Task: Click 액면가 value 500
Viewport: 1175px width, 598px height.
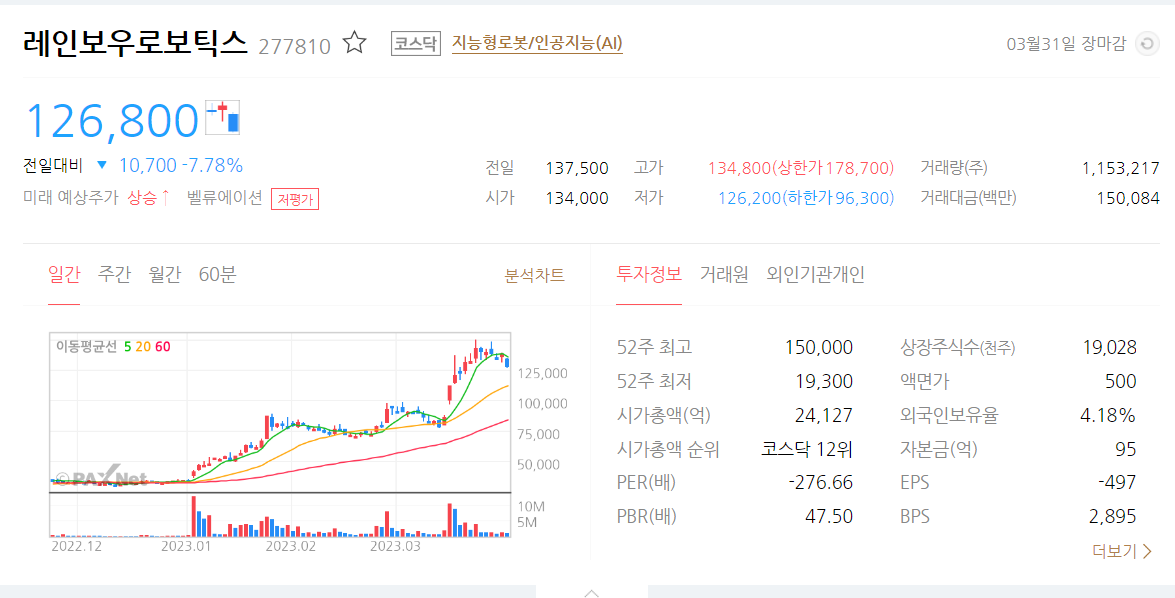Action: [x=1120, y=381]
